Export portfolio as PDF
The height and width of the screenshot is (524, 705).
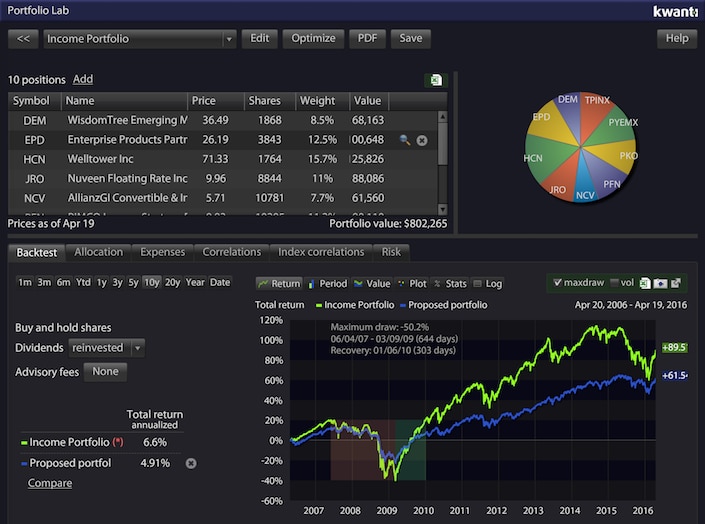[x=367, y=39]
